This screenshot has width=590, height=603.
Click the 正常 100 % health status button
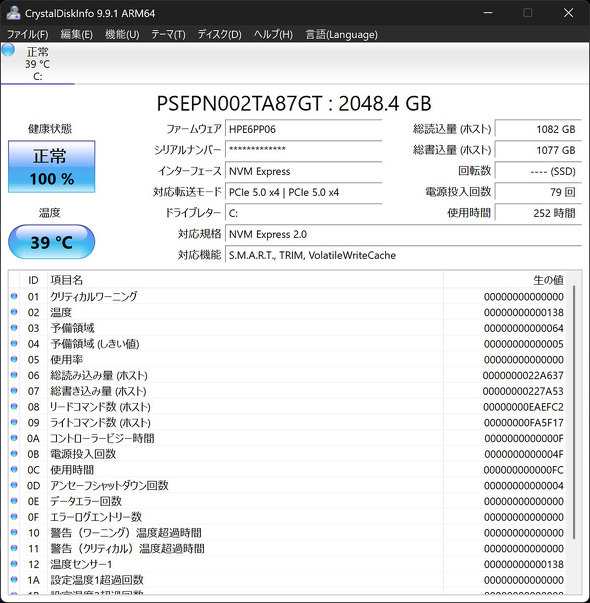pos(52,167)
